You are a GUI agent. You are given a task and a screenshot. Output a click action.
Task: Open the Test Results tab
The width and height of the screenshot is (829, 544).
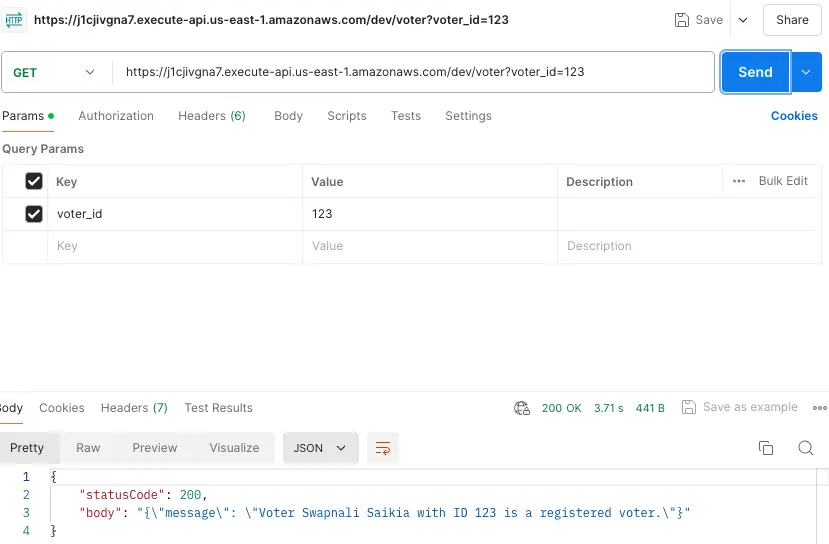[218, 408]
